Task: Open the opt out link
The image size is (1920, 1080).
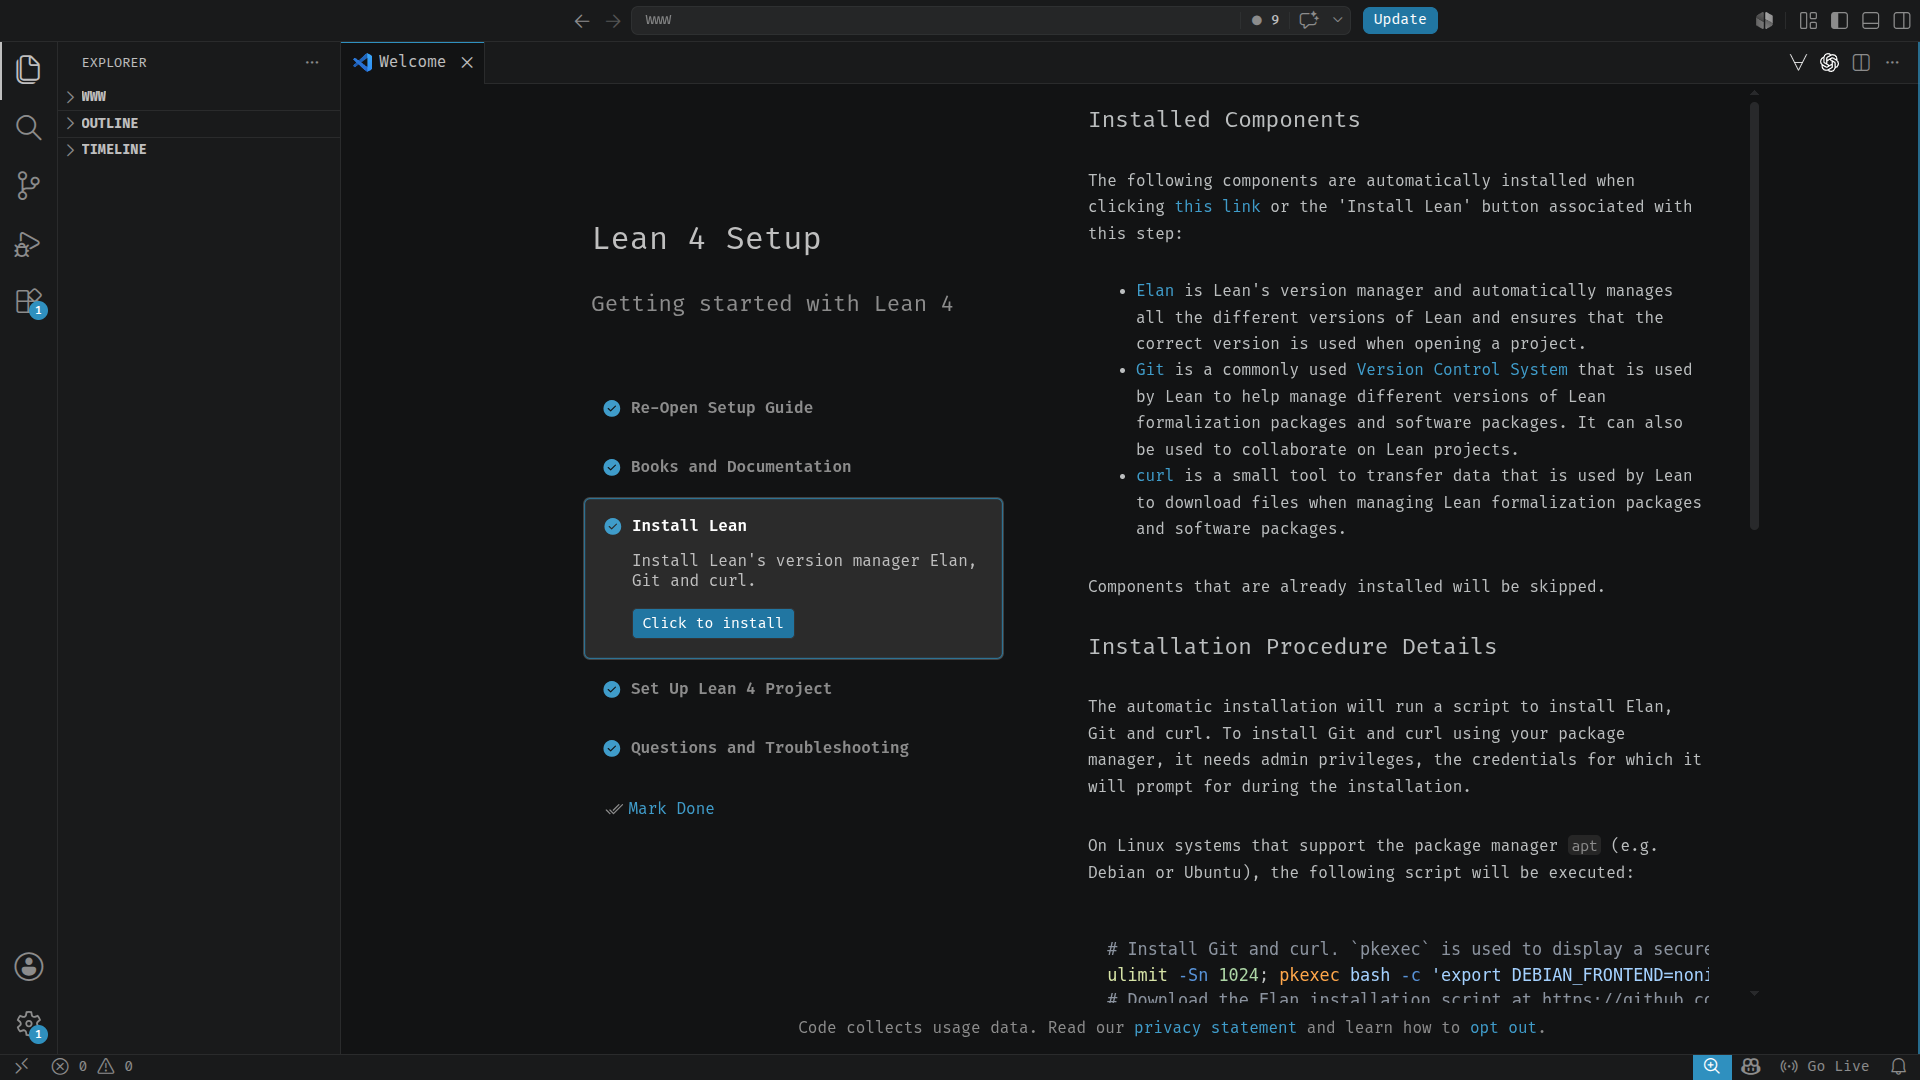Action: point(1503,1028)
